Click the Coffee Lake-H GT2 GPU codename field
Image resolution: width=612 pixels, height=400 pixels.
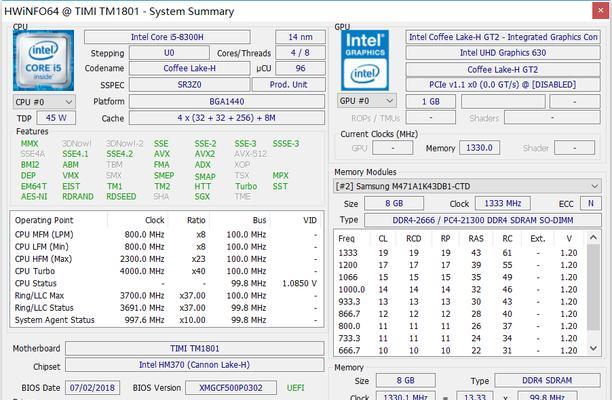pos(503,69)
